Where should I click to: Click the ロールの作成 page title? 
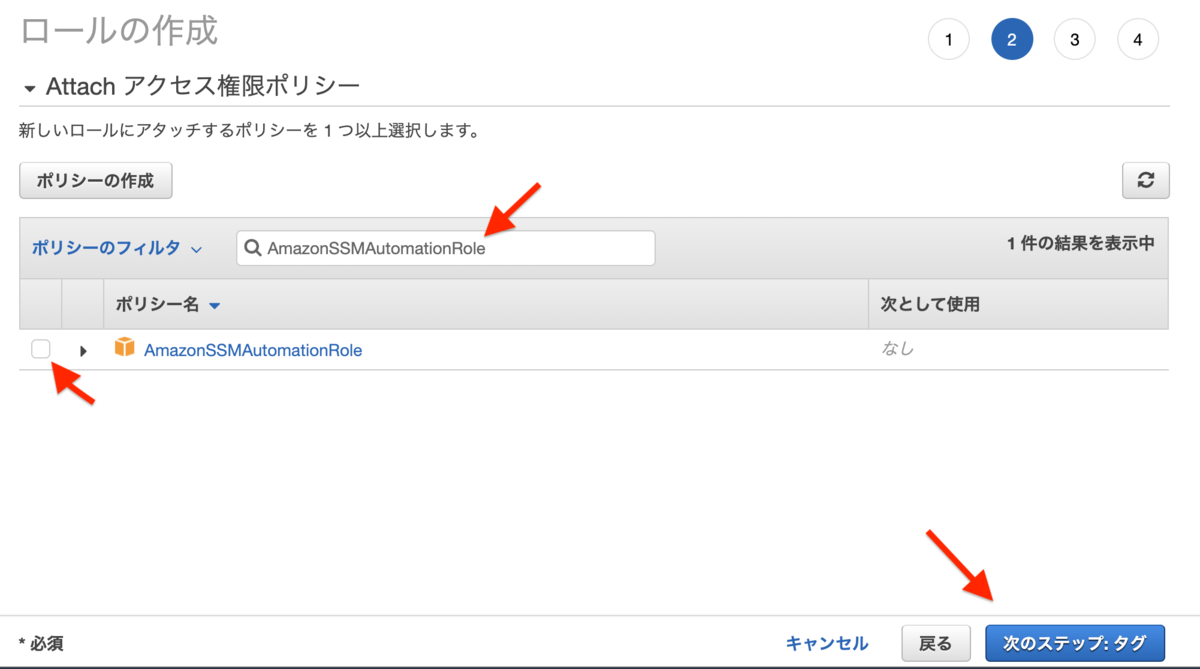tap(119, 31)
